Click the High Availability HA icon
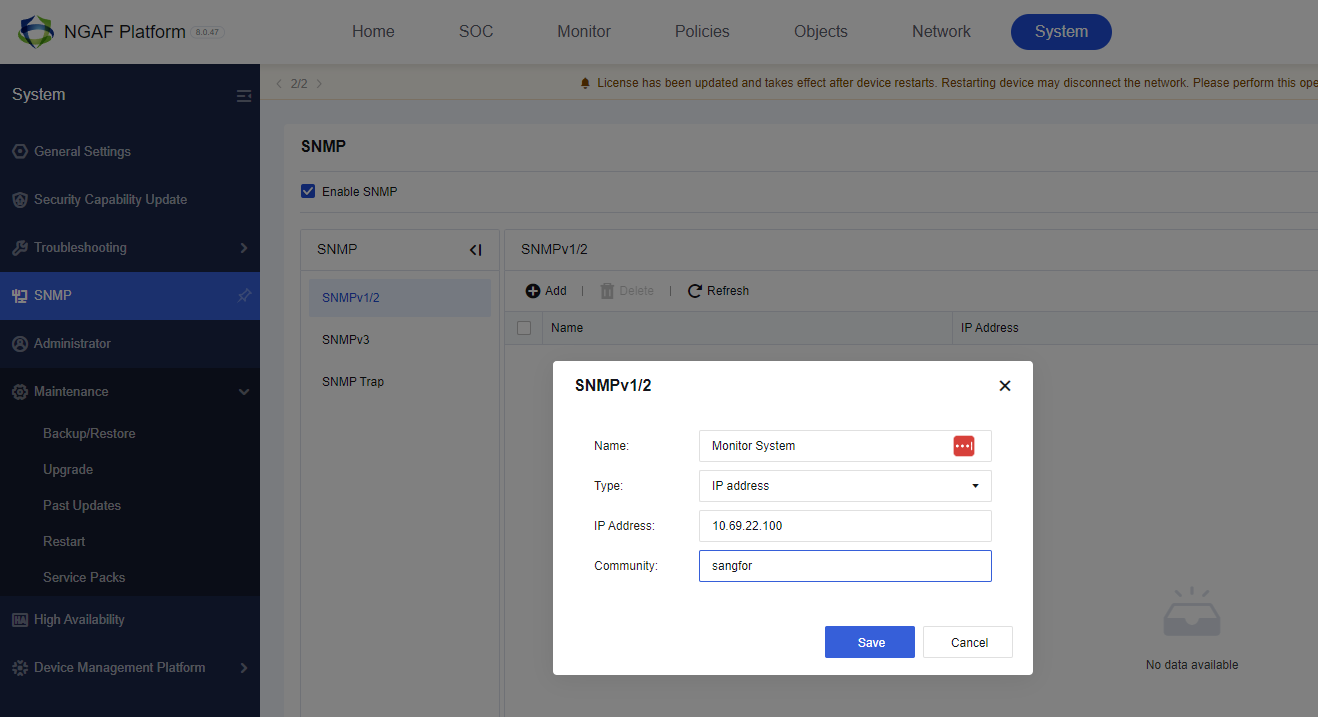Viewport: 1318px width, 717px height. click(20, 620)
